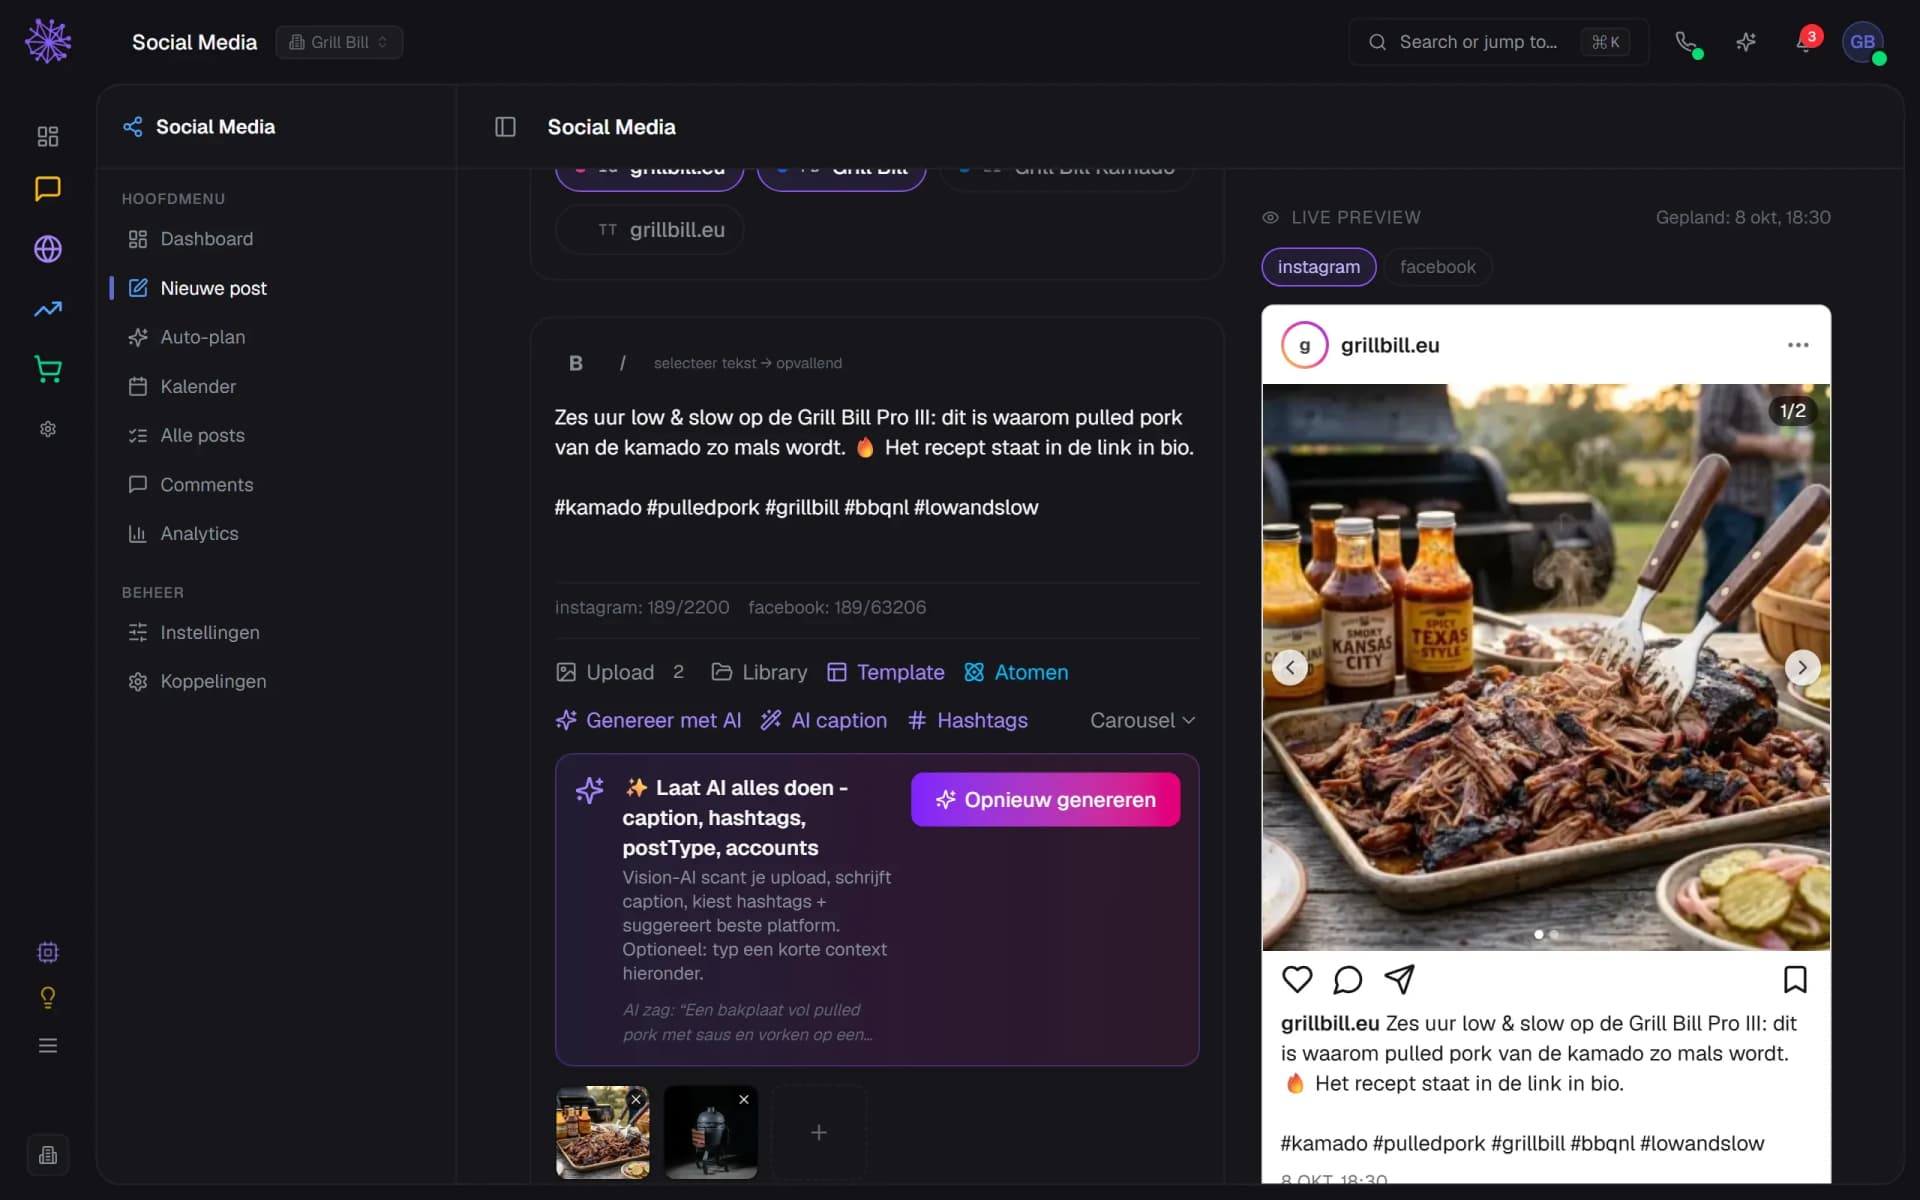The height and width of the screenshot is (1200, 1920).
Task: Click the comment bubble icon in preview
Action: 1348,979
